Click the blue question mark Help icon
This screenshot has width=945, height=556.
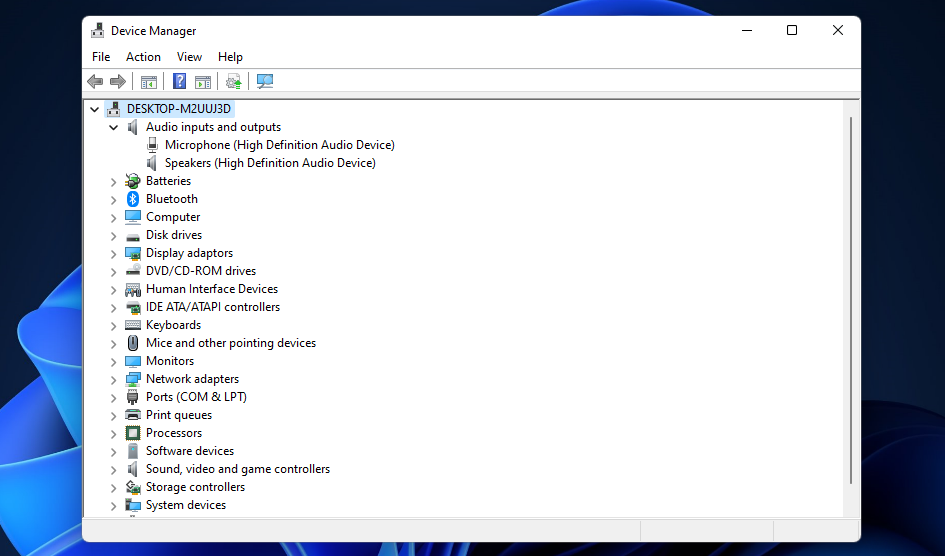point(180,82)
